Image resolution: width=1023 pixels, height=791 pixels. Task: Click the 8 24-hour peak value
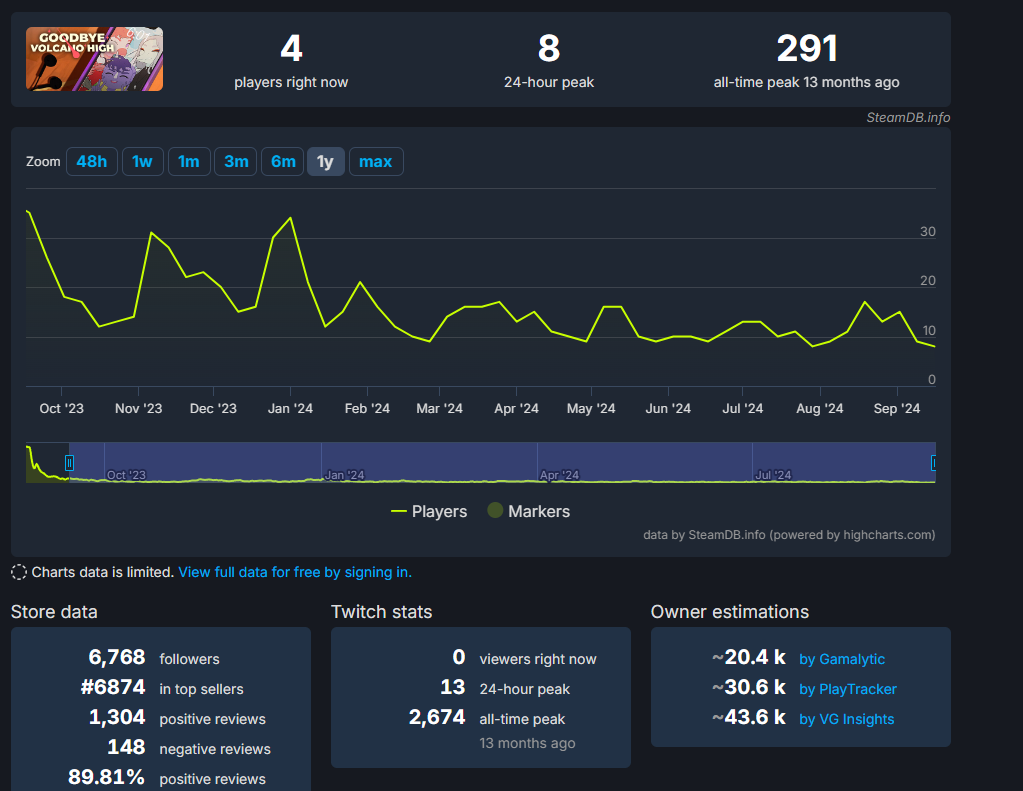point(549,48)
